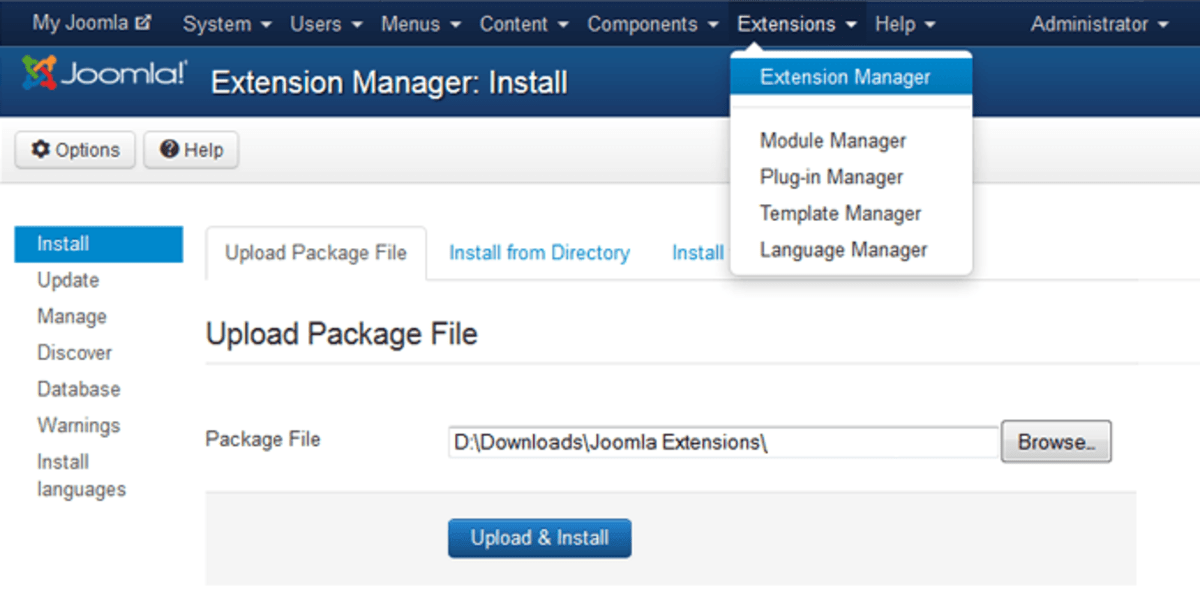
Task: Click the Package File path field
Action: (724, 442)
